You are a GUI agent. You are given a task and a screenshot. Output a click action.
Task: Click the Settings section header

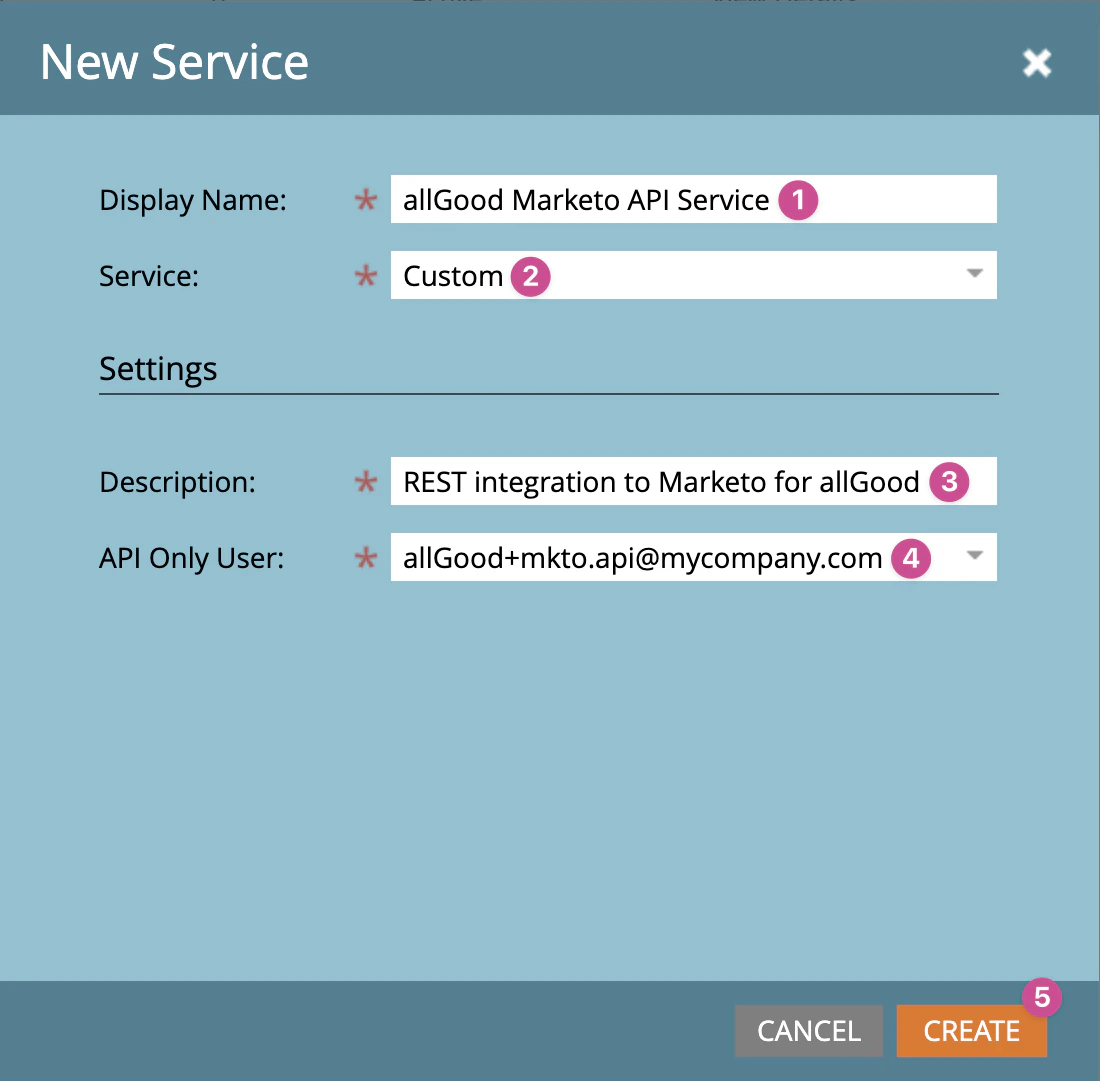(157, 369)
